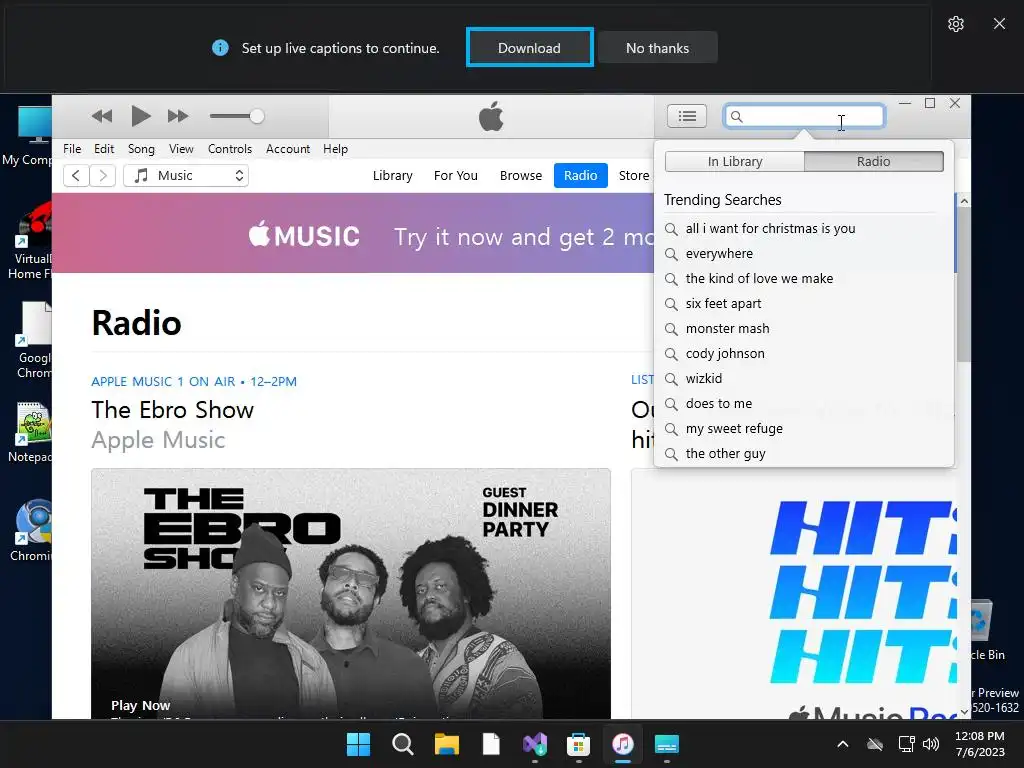Focus the iTunes search input field
The height and width of the screenshot is (768, 1024).
805,116
